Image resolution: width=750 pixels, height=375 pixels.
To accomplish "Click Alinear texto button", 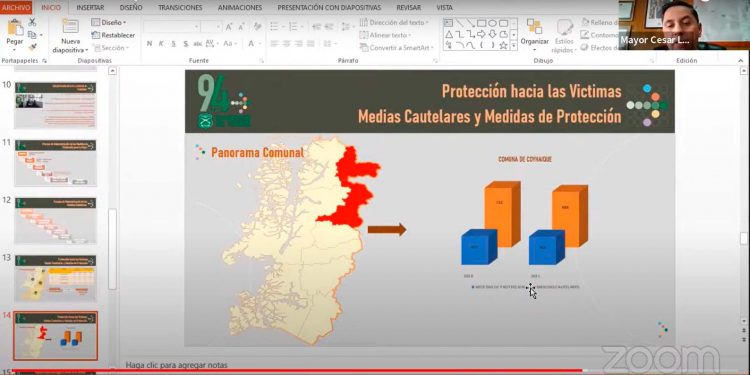I will point(386,35).
